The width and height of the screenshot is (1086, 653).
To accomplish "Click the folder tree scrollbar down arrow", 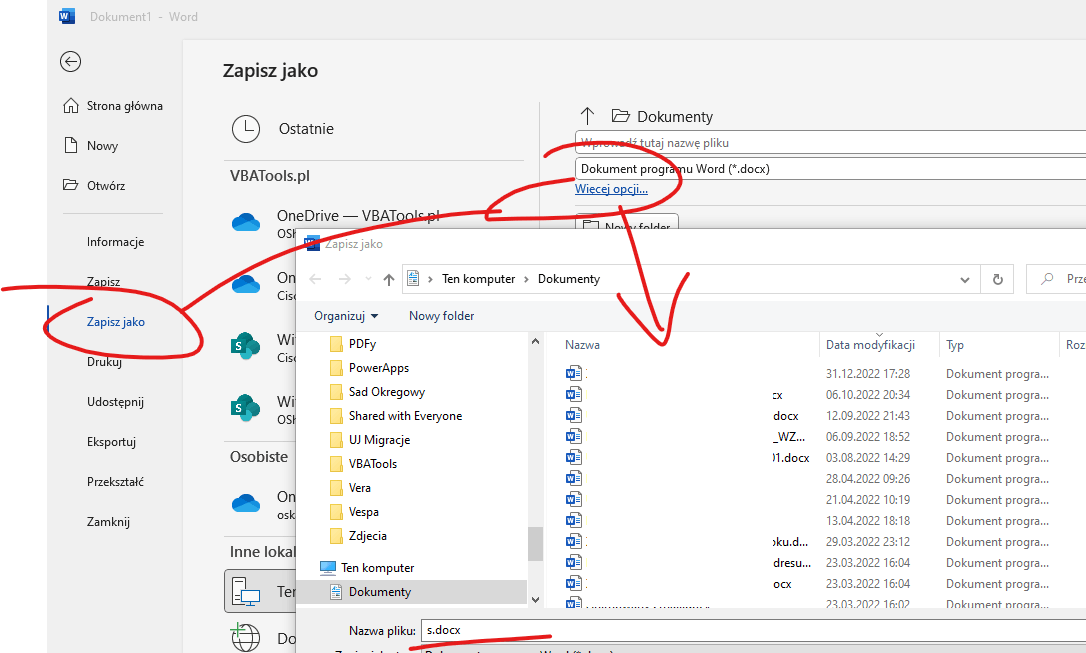I will [x=535, y=600].
